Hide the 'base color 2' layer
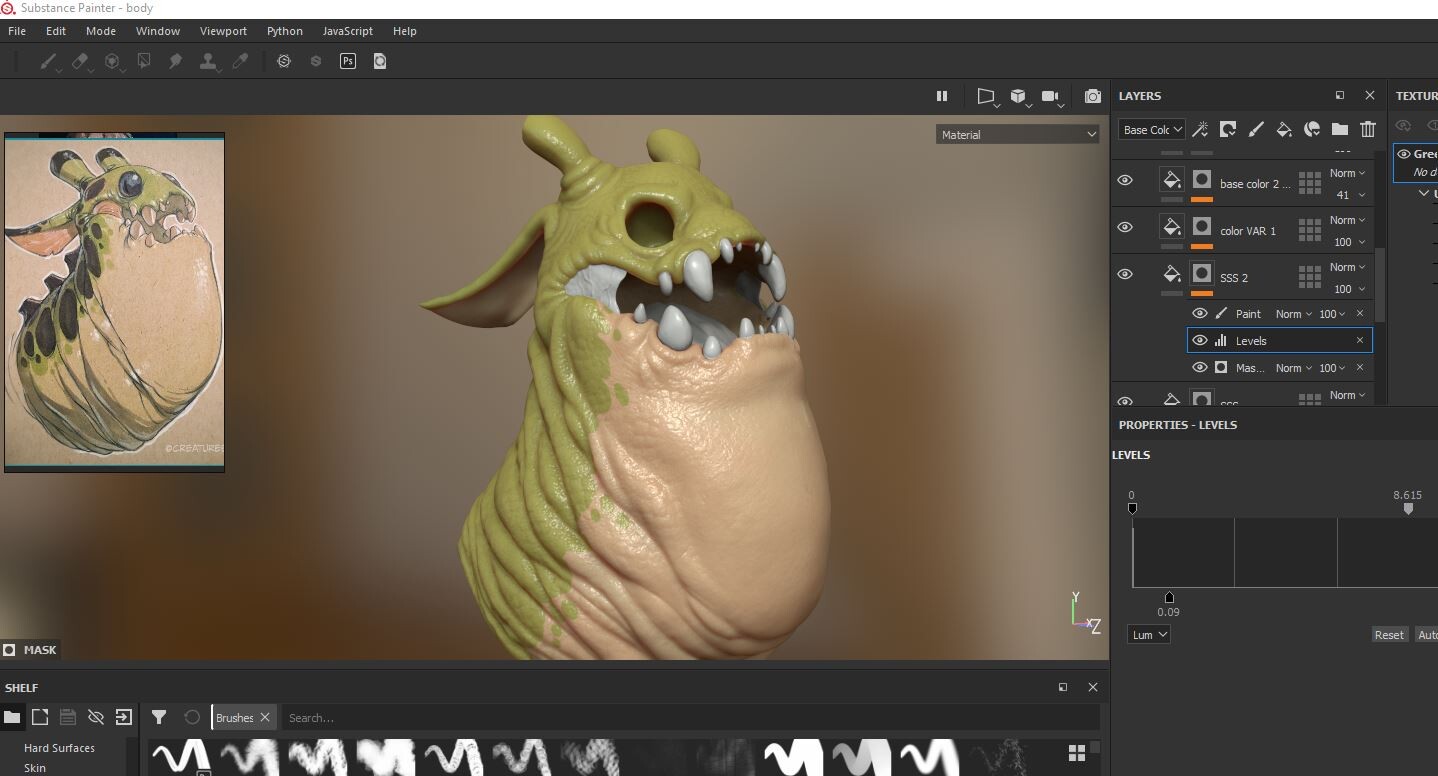This screenshot has height=776, width=1438. pyautogui.click(x=1125, y=180)
